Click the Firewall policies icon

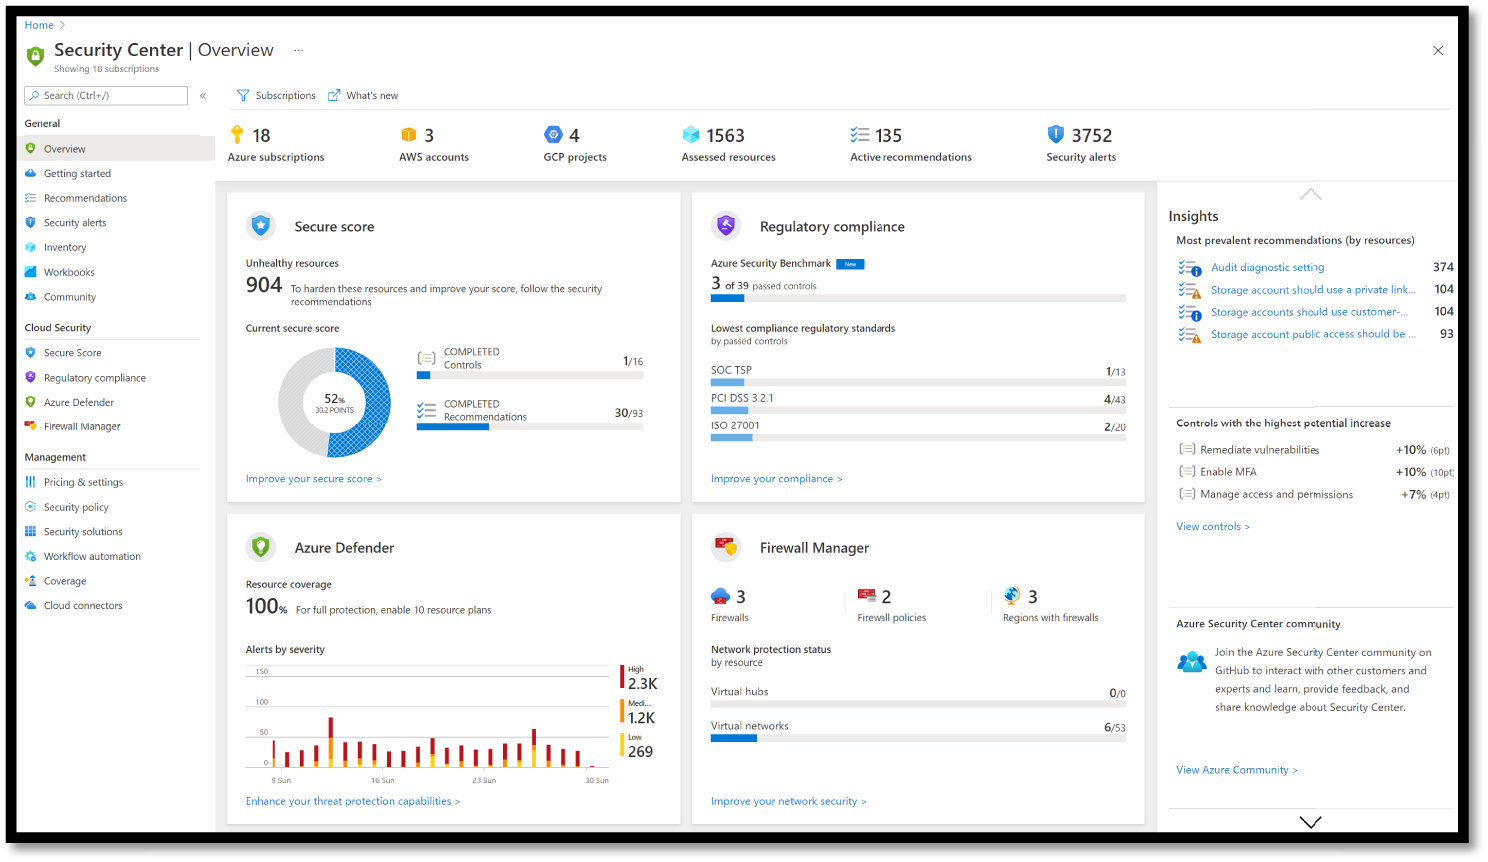point(867,596)
